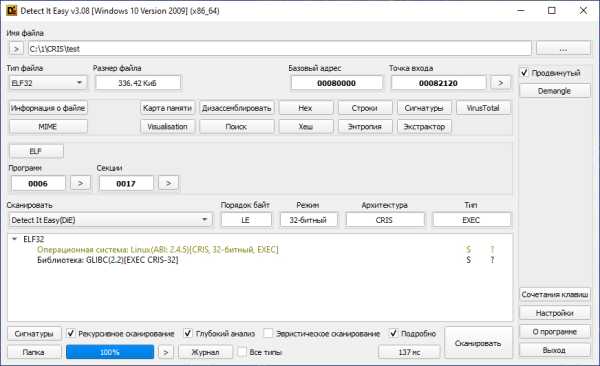600x366 pixels.
Task: Open the VirusTotal button
Action: 483,108
